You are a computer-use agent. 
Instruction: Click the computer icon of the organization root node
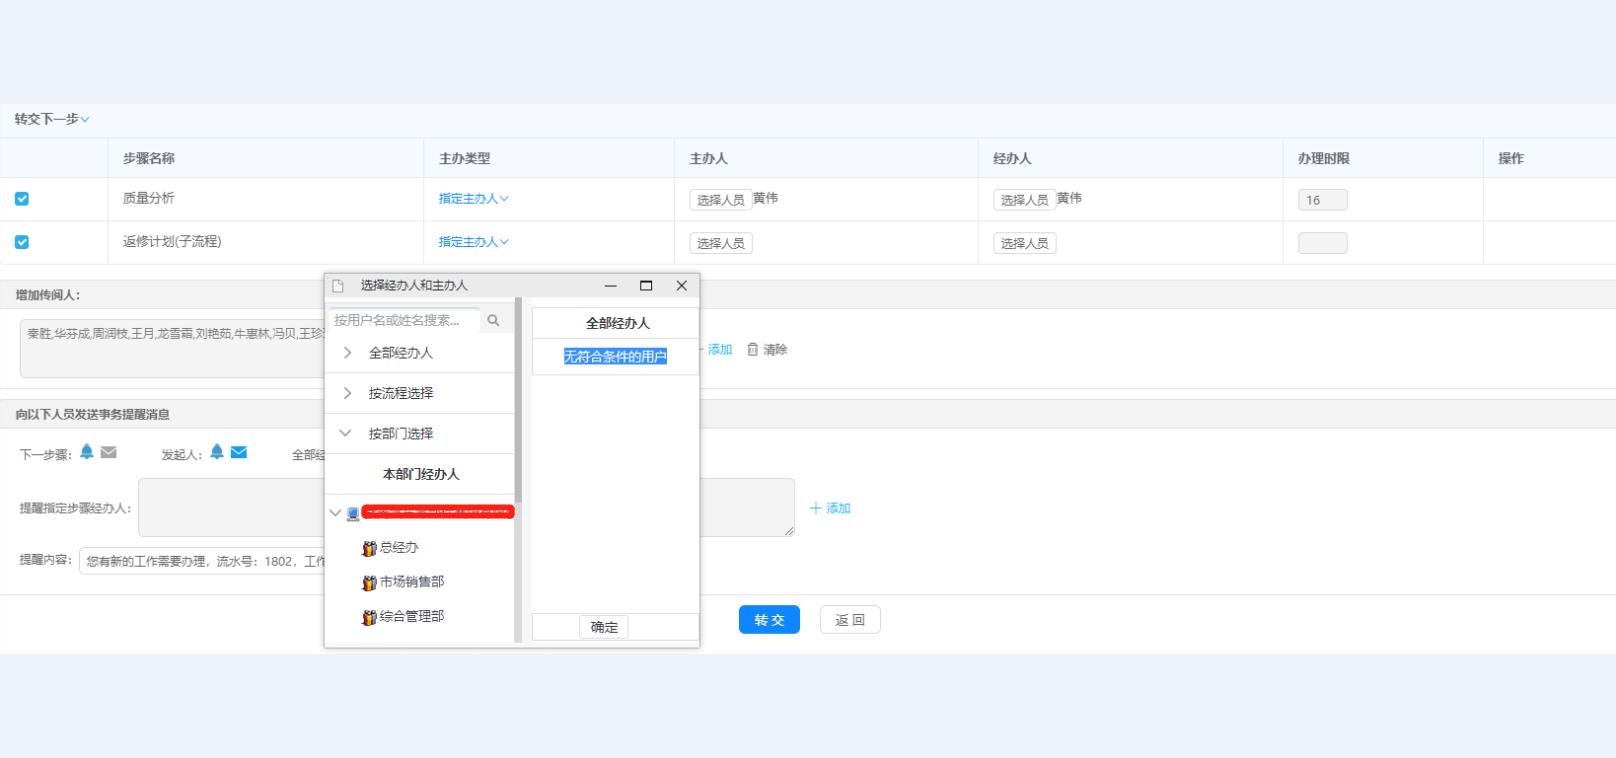coord(353,513)
